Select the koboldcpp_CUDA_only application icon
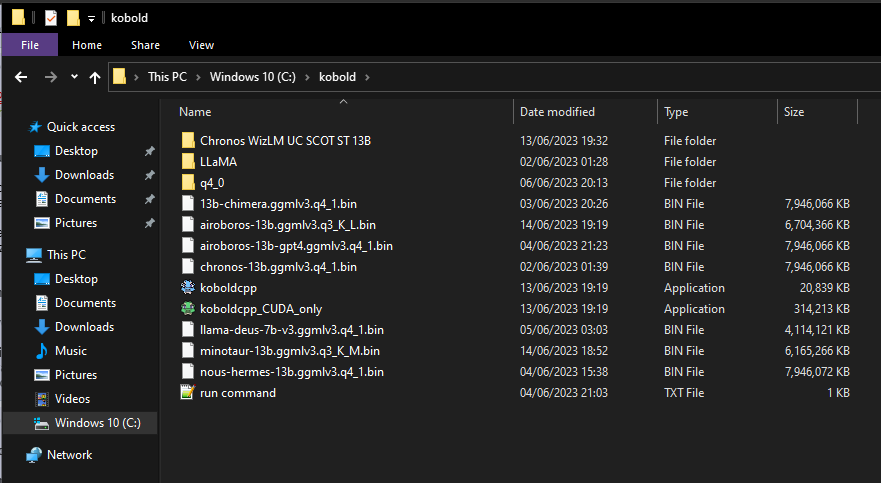The height and width of the screenshot is (483, 881). 188,309
